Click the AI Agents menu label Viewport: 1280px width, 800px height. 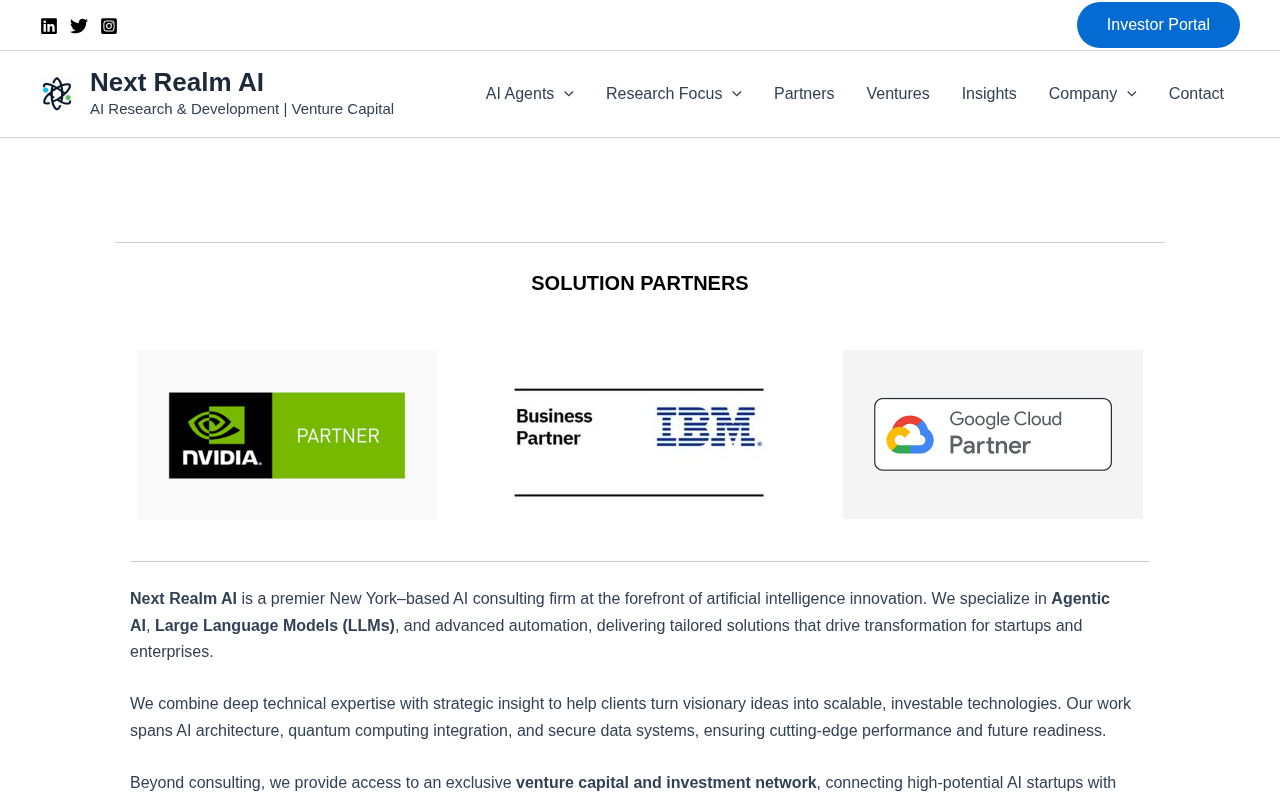click(519, 94)
